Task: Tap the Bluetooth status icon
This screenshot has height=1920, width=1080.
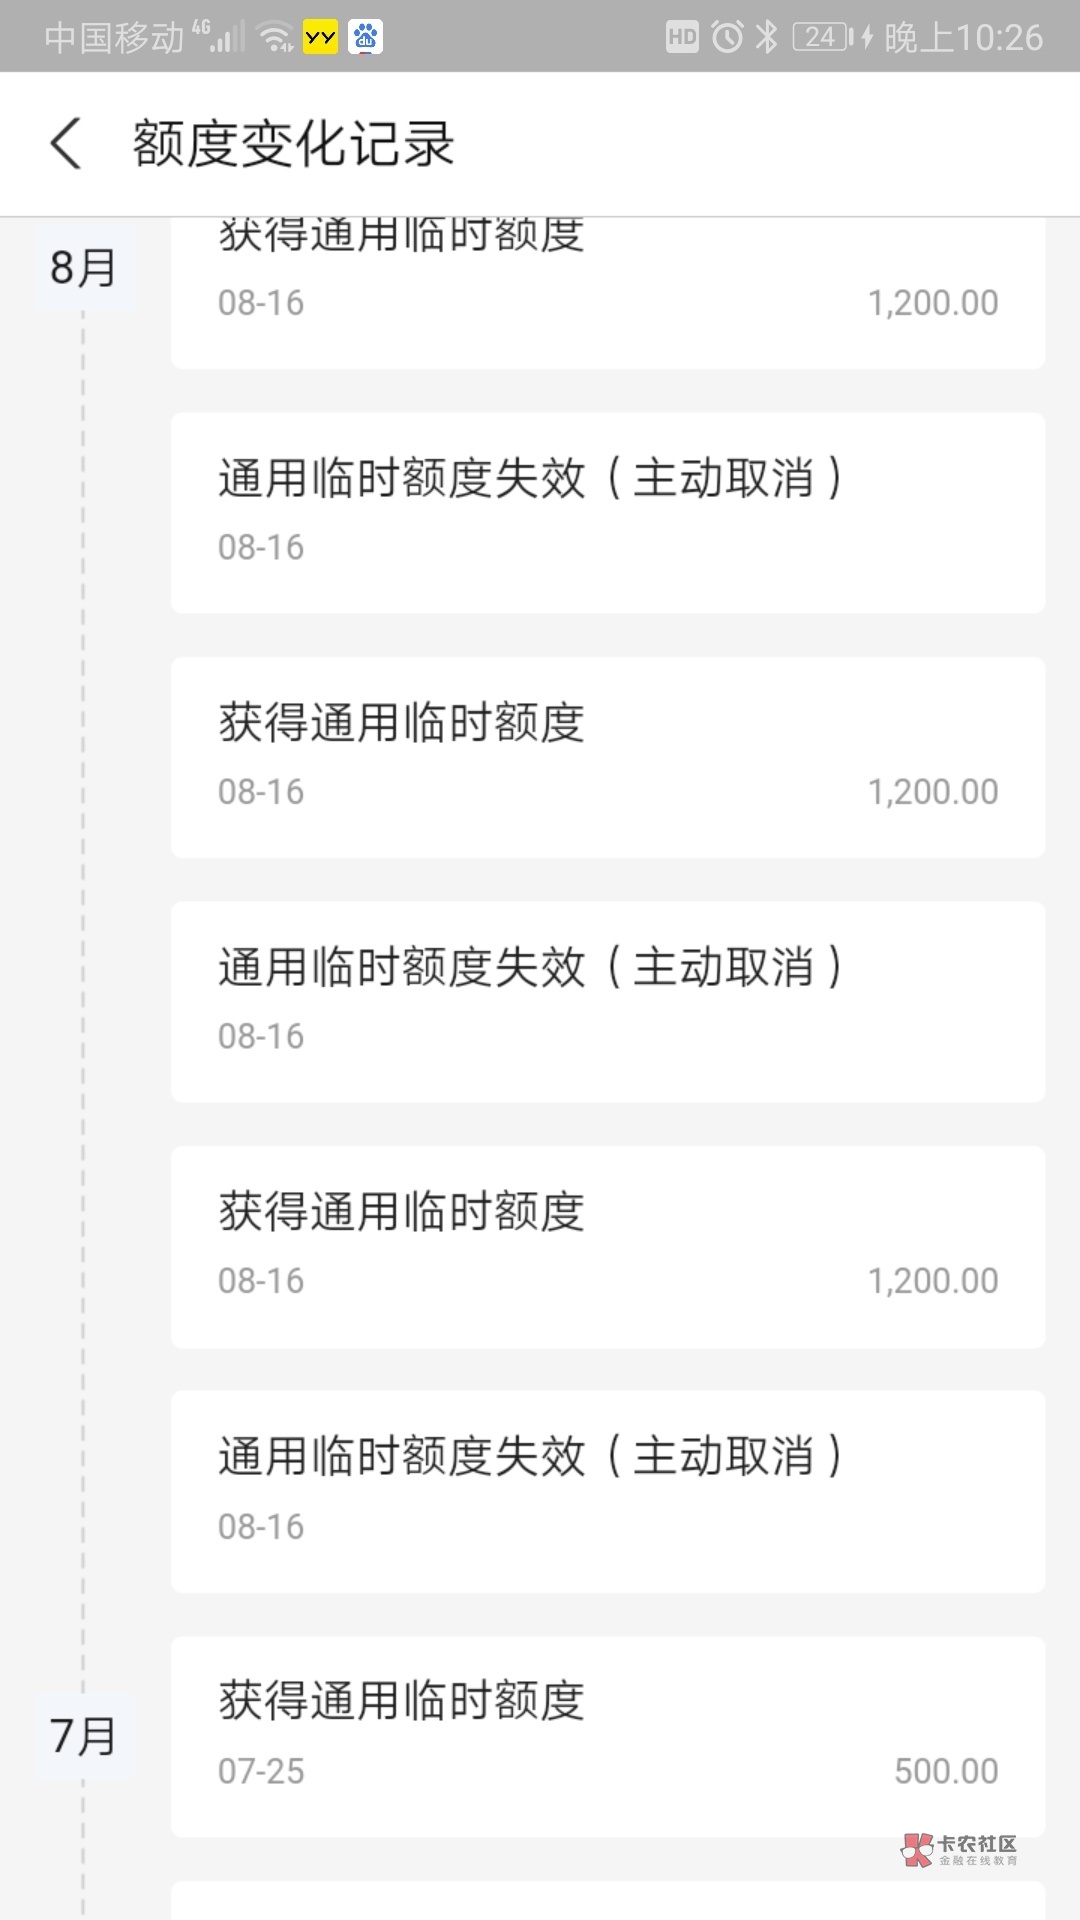Action: [767, 38]
